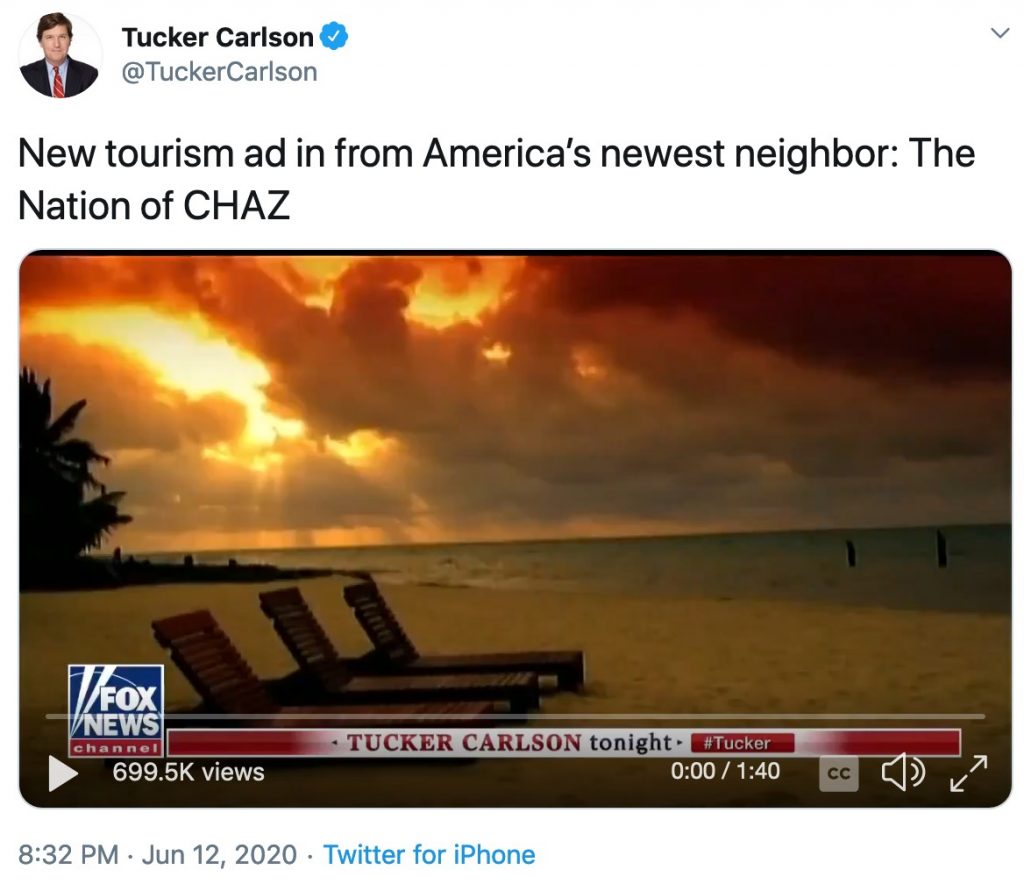Click the TUCKER CARLSON tonight banner
The width and height of the screenshot is (1024, 884).
click(509, 743)
